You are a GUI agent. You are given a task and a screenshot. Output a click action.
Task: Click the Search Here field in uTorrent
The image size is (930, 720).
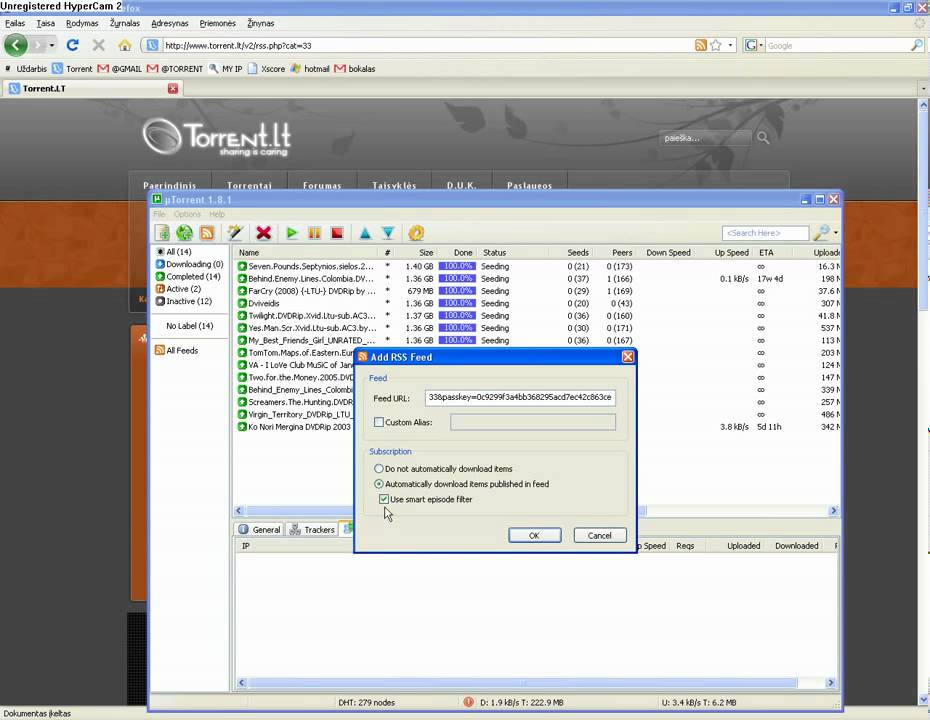click(765, 233)
